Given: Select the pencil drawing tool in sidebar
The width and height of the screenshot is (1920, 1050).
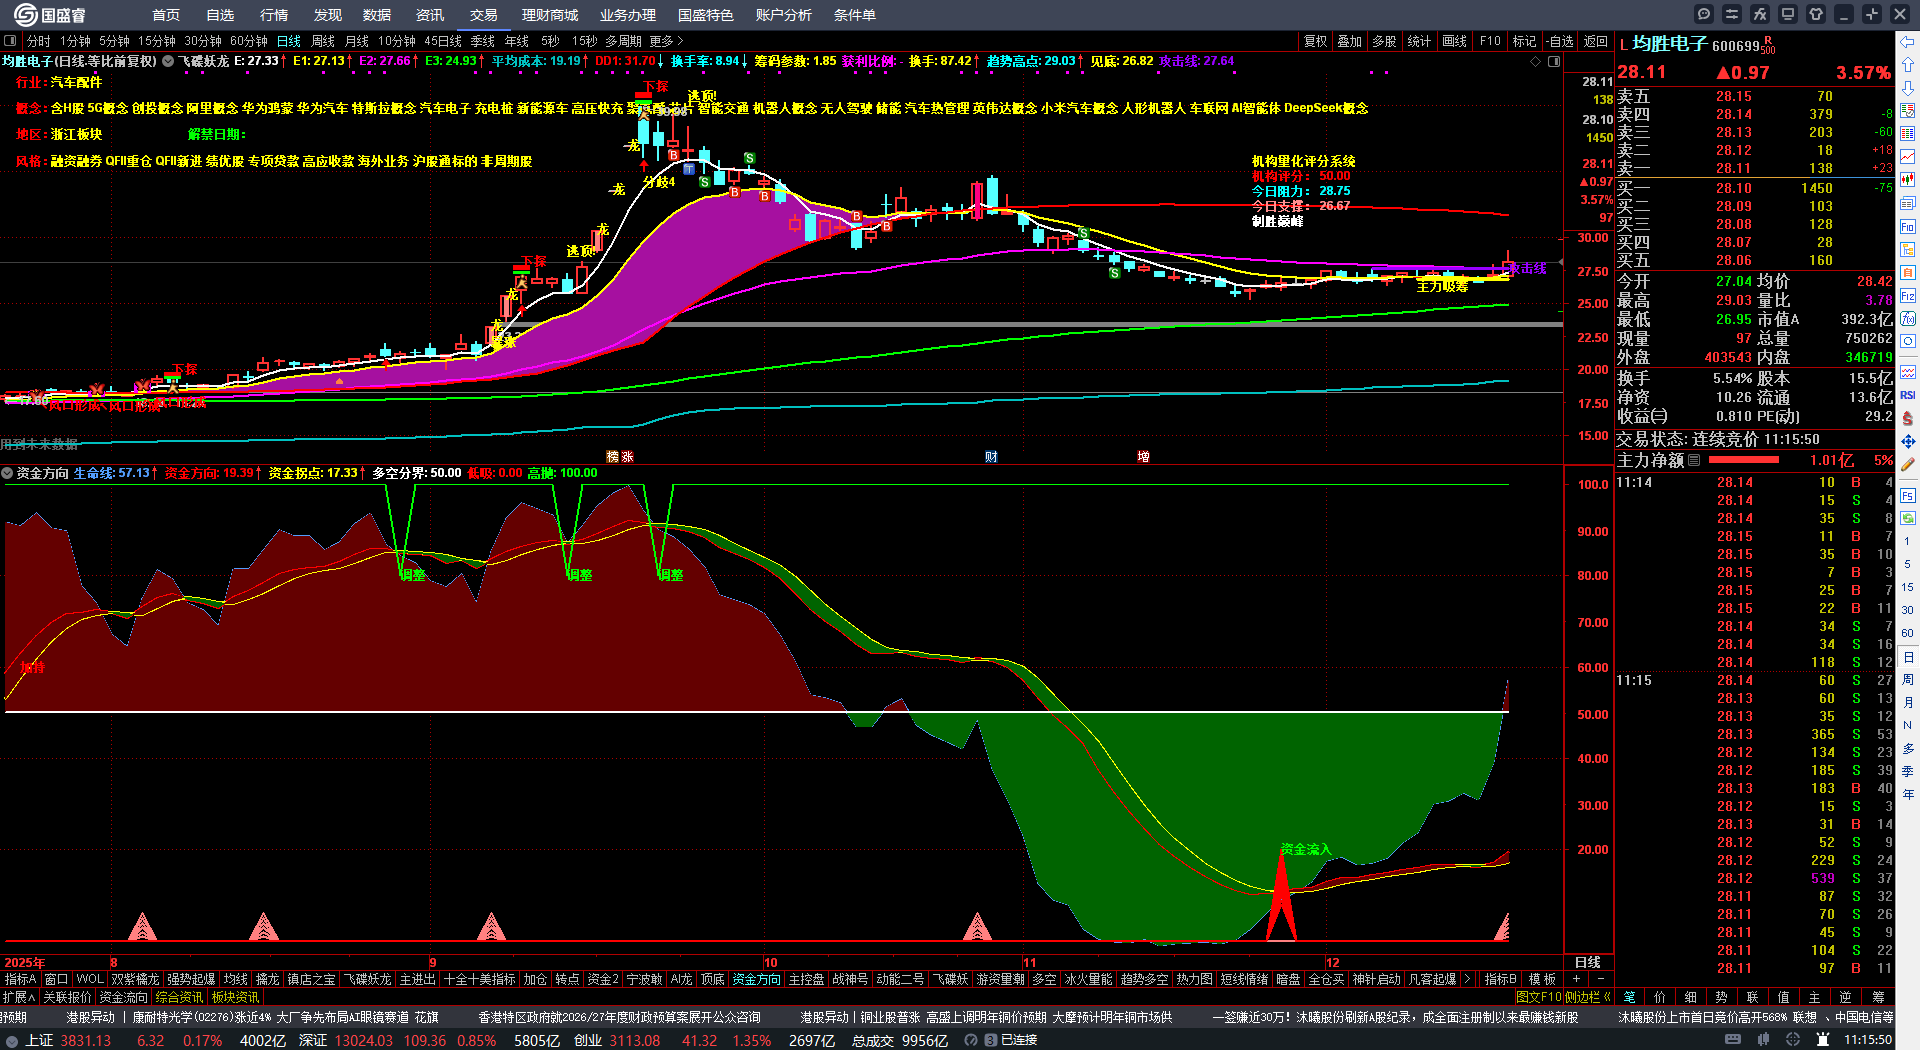Looking at the screenshot, I should coord(1908,464).
